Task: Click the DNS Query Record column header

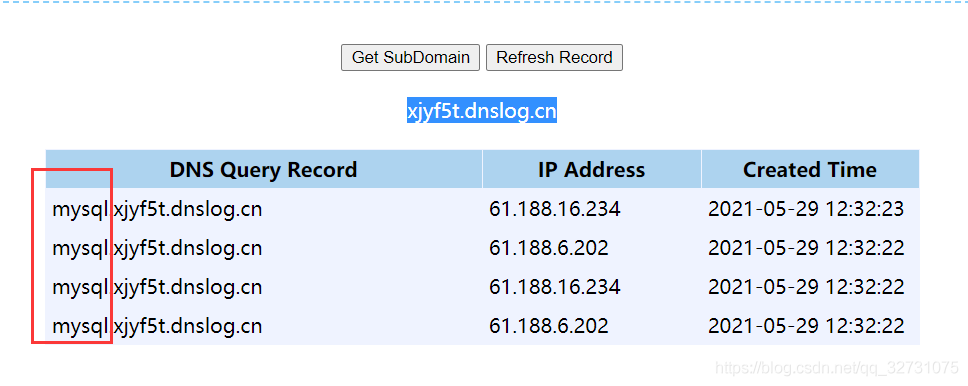Action: (x=264, y=169)
